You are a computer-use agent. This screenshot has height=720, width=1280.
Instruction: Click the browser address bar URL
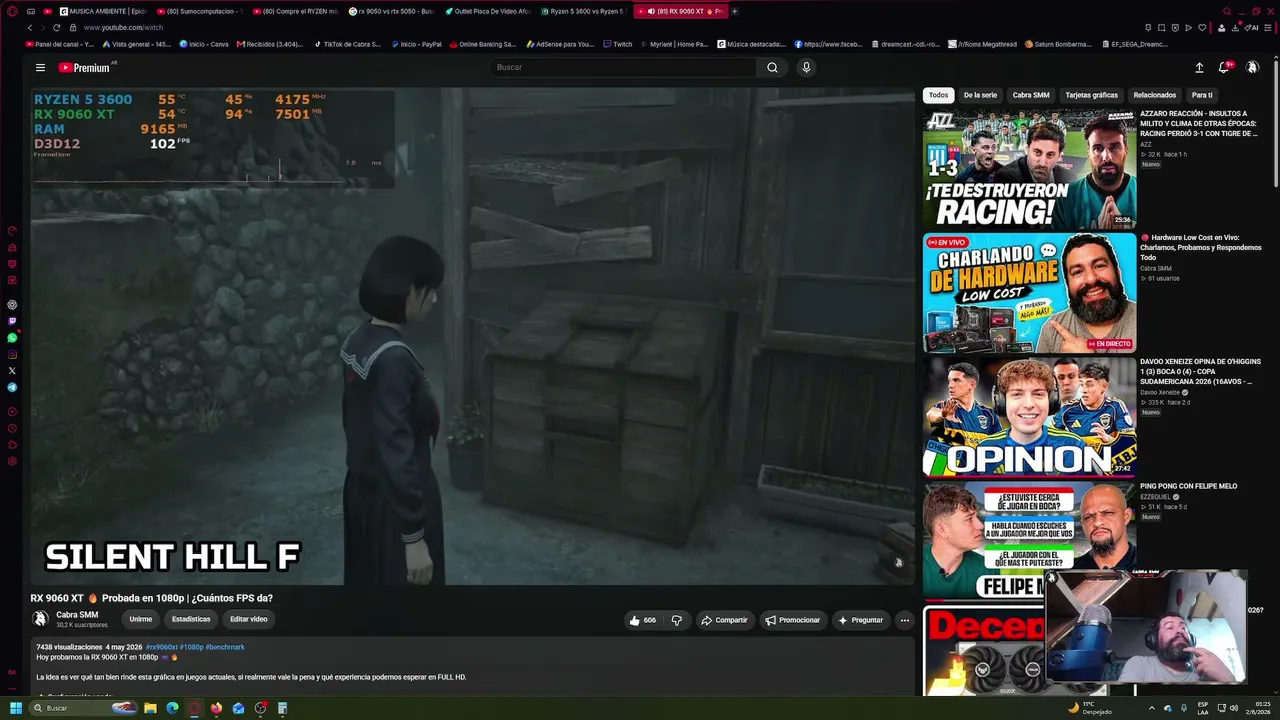[123, 28]
